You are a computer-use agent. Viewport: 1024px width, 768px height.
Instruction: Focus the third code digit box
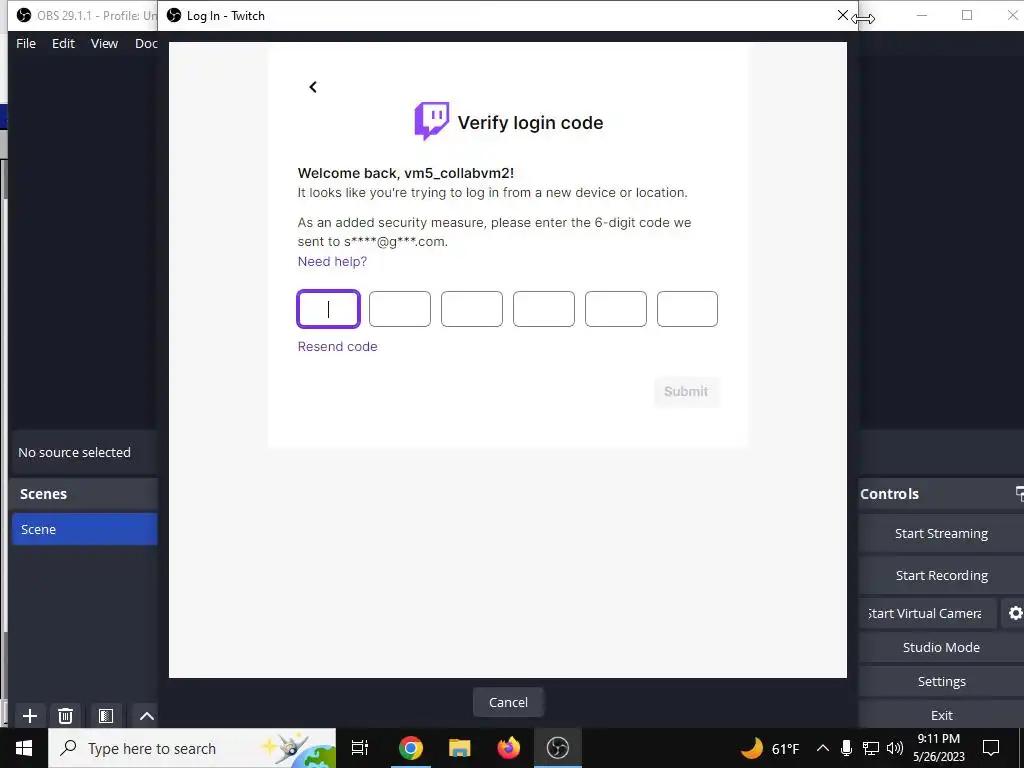coord(472,309)
